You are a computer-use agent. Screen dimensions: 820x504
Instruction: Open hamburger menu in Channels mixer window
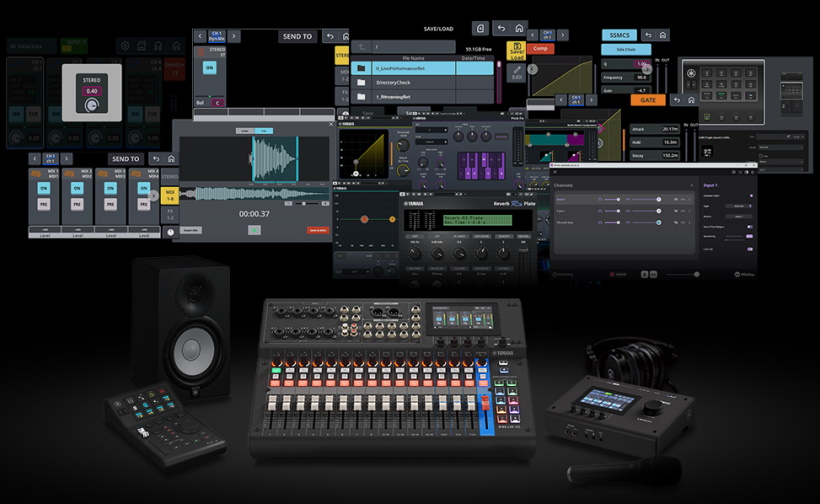(555, 172)
